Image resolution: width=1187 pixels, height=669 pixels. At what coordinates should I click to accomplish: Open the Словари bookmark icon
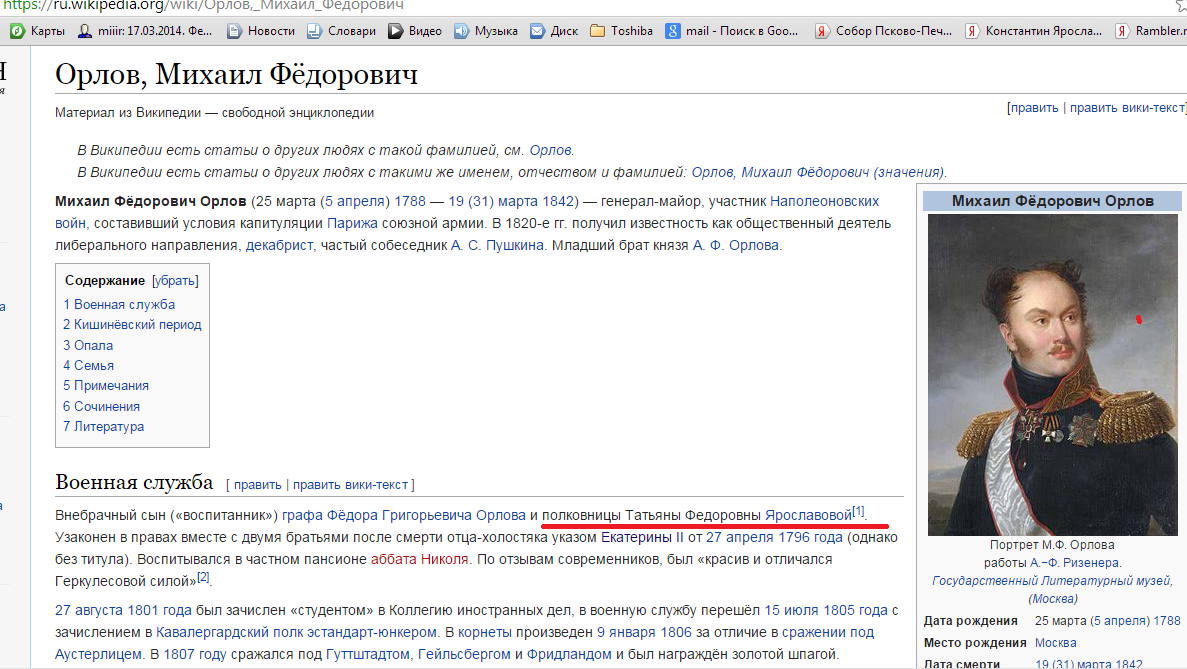point(314,31)
